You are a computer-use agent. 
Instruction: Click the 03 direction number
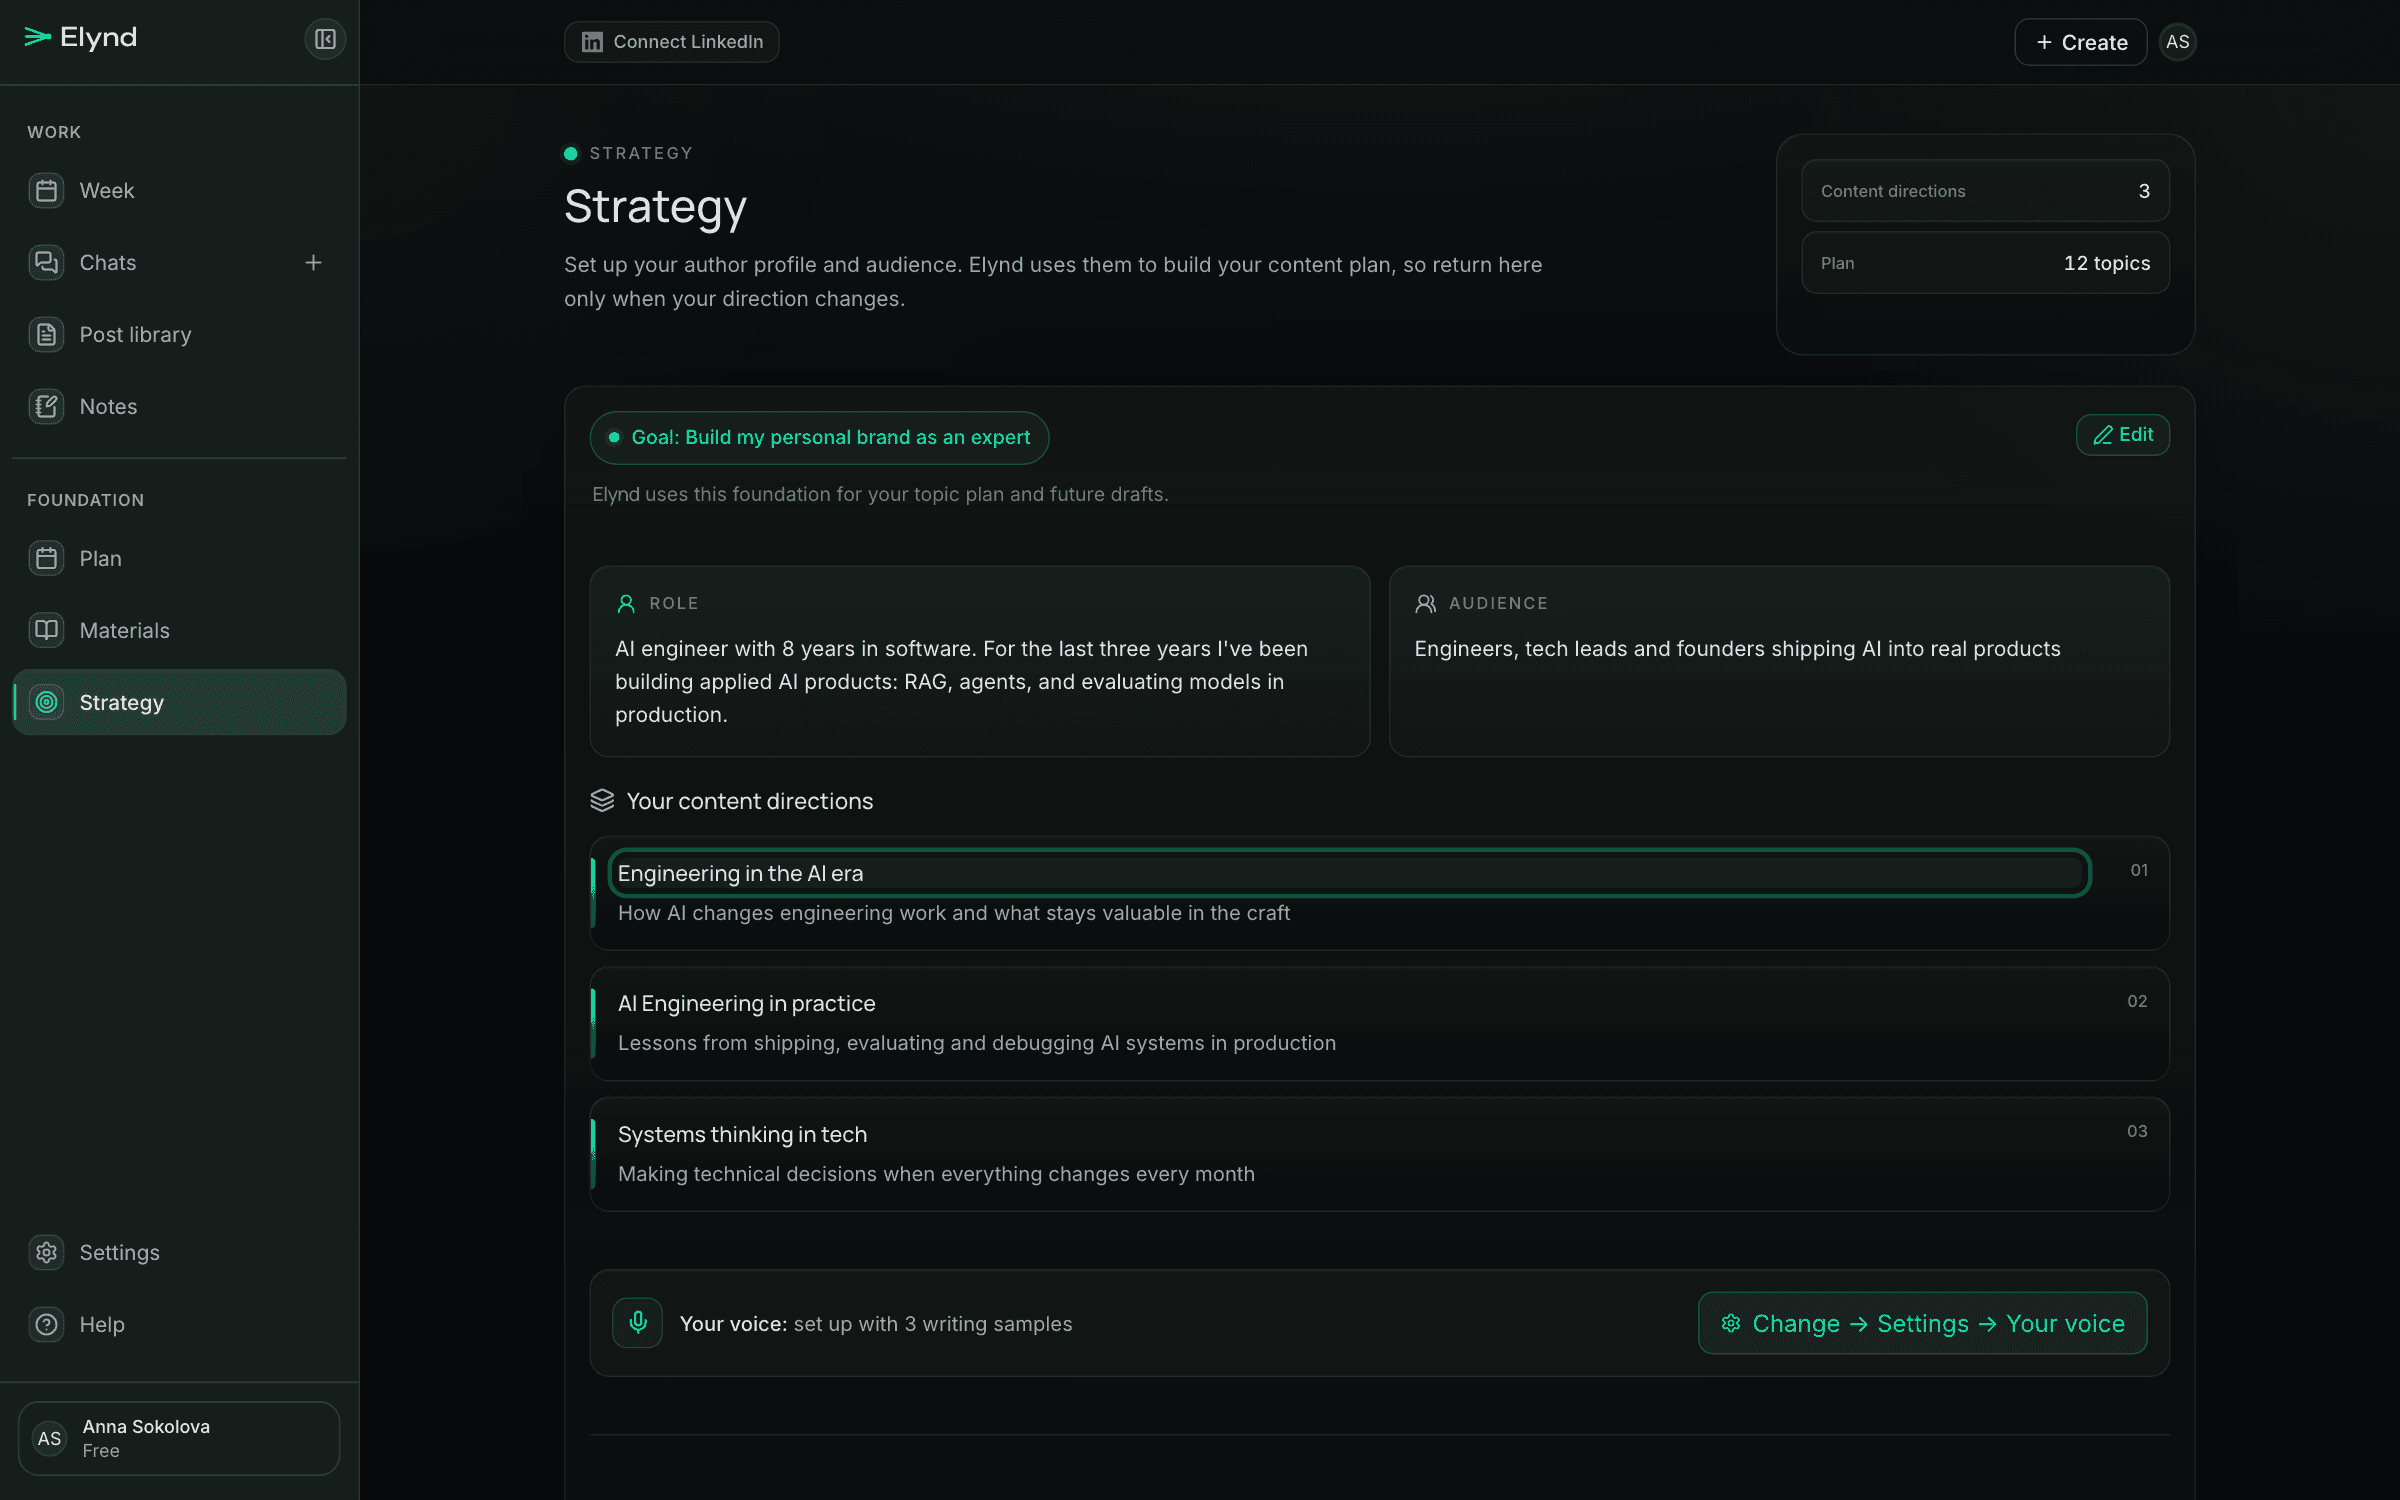tap(2137, 1131)
